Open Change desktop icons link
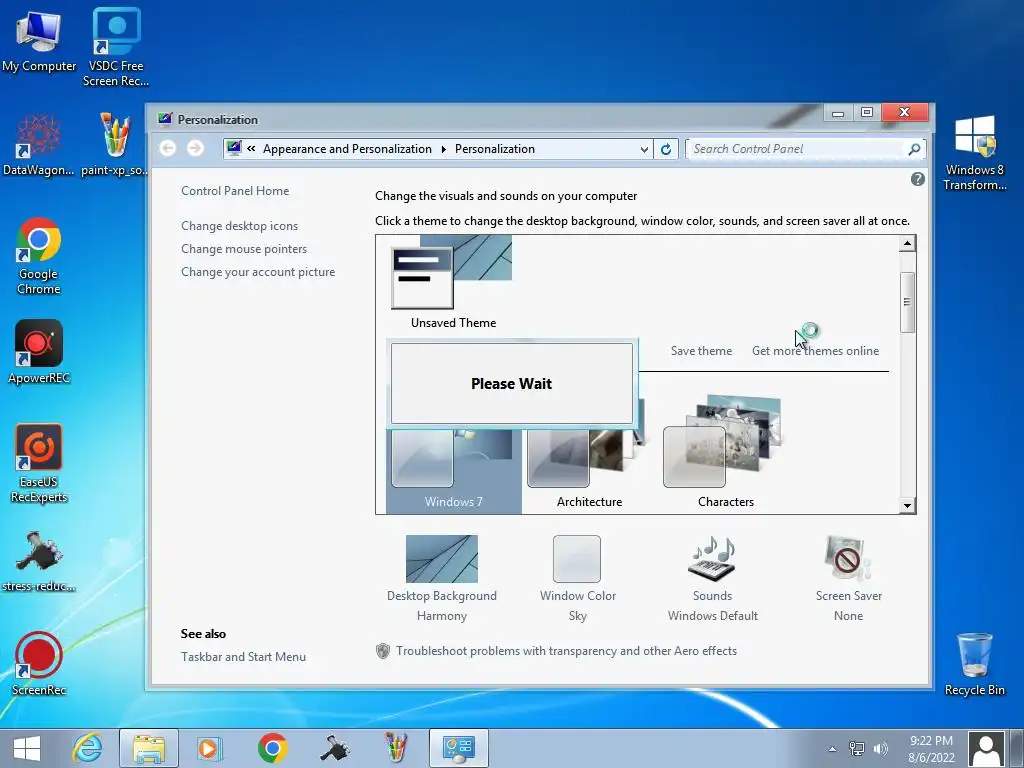 239,225
